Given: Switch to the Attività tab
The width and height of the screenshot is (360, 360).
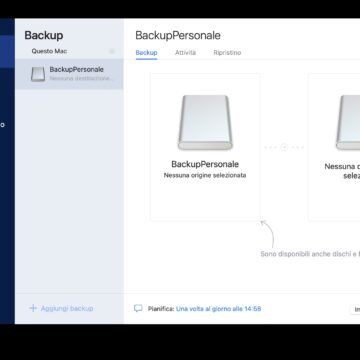Looking at the screenshot, I should pos(185,53).
